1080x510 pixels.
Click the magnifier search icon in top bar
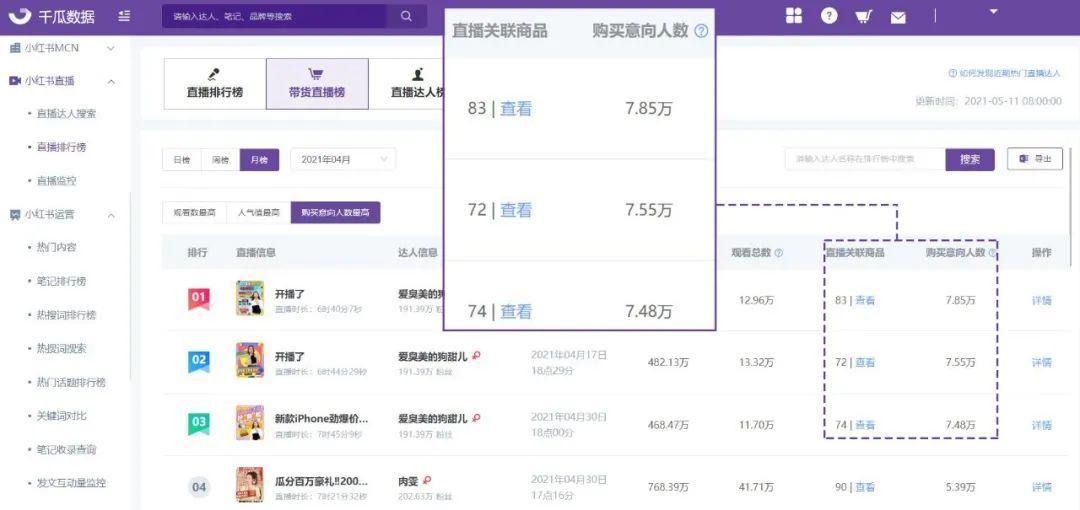pyautogui.click(x=406, y=16)
